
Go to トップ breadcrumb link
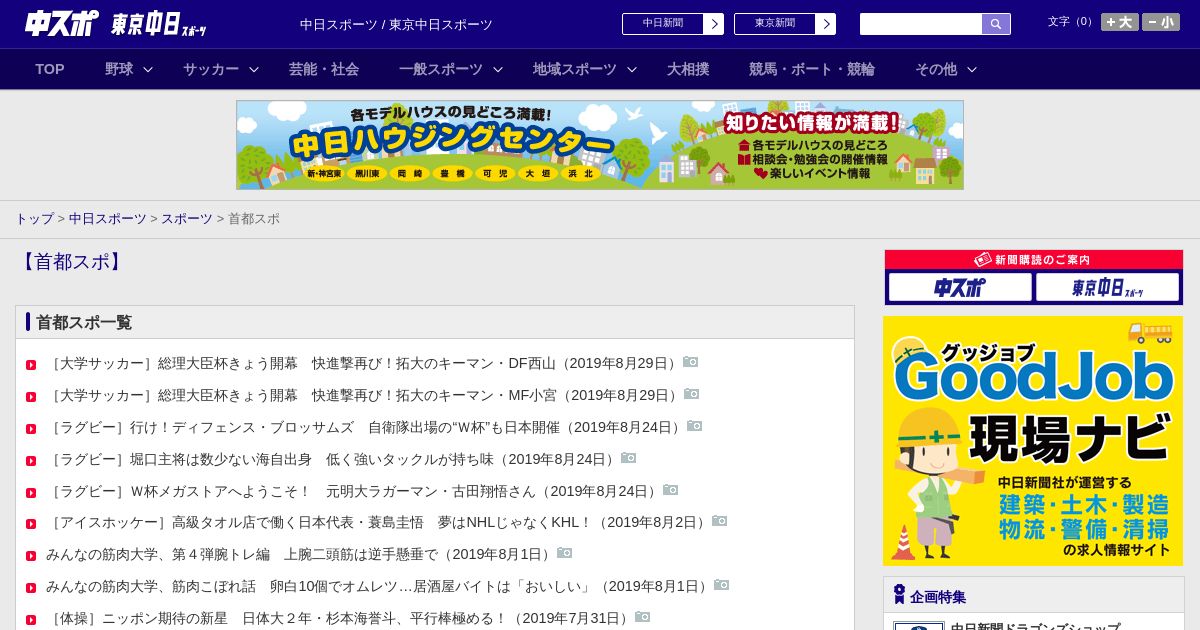35,218
